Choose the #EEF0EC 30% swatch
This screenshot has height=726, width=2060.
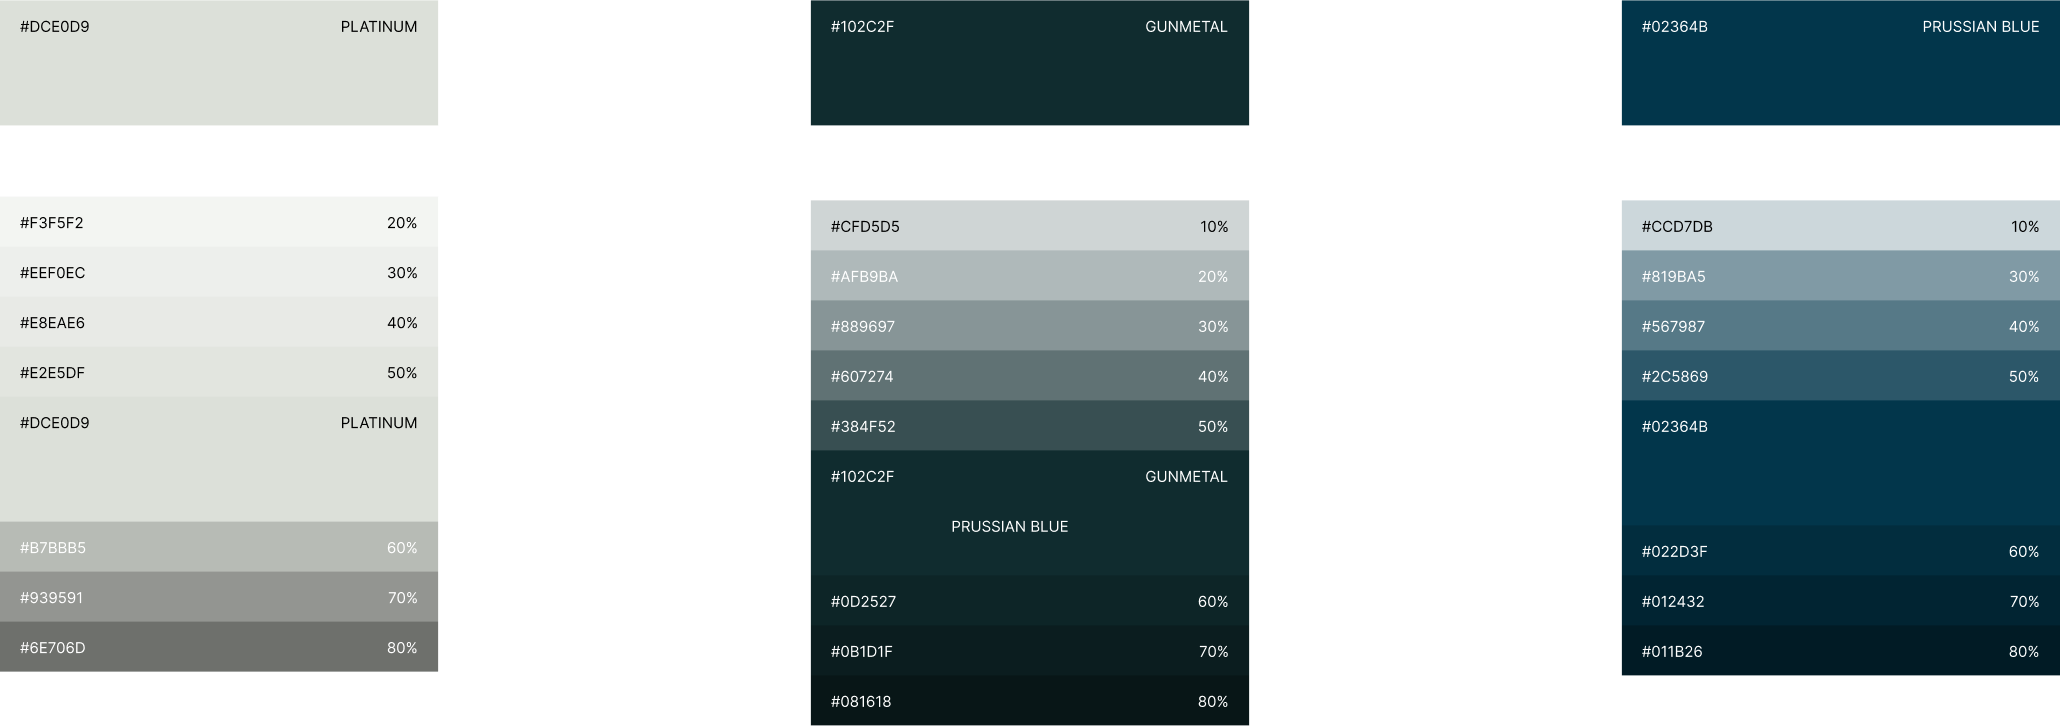219,272
